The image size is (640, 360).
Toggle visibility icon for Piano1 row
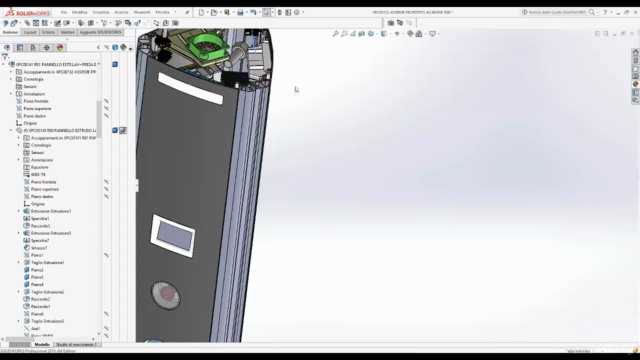[x=106, y=255]
